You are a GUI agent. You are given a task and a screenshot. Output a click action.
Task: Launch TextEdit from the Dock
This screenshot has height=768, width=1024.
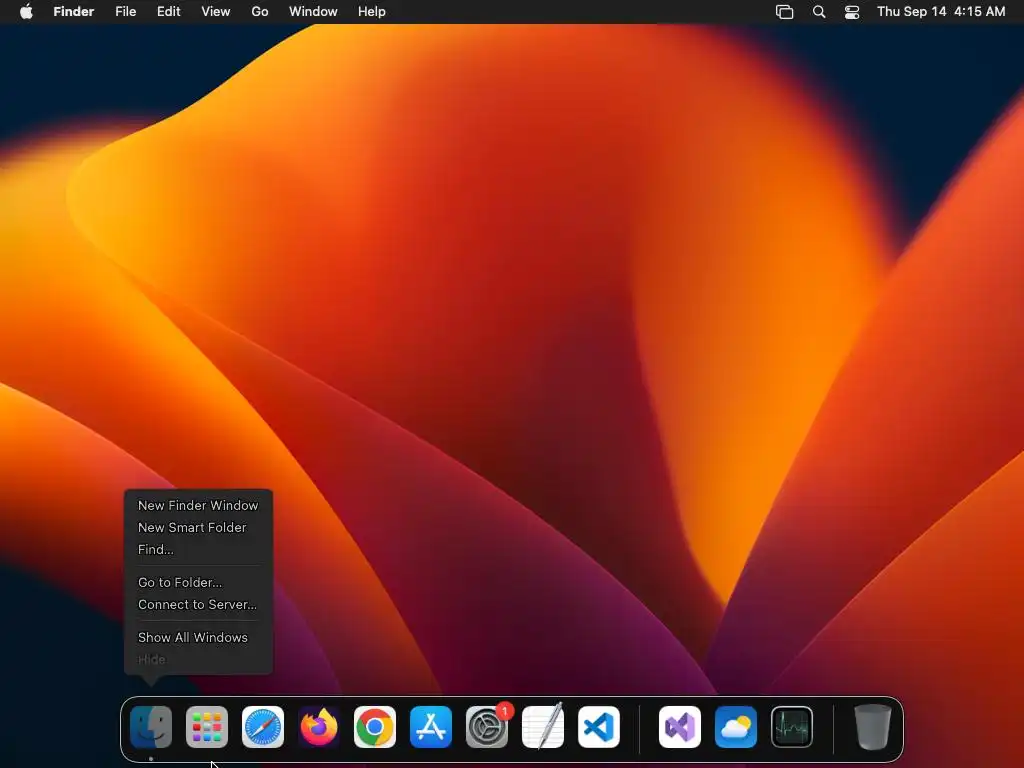coord(543,727)
